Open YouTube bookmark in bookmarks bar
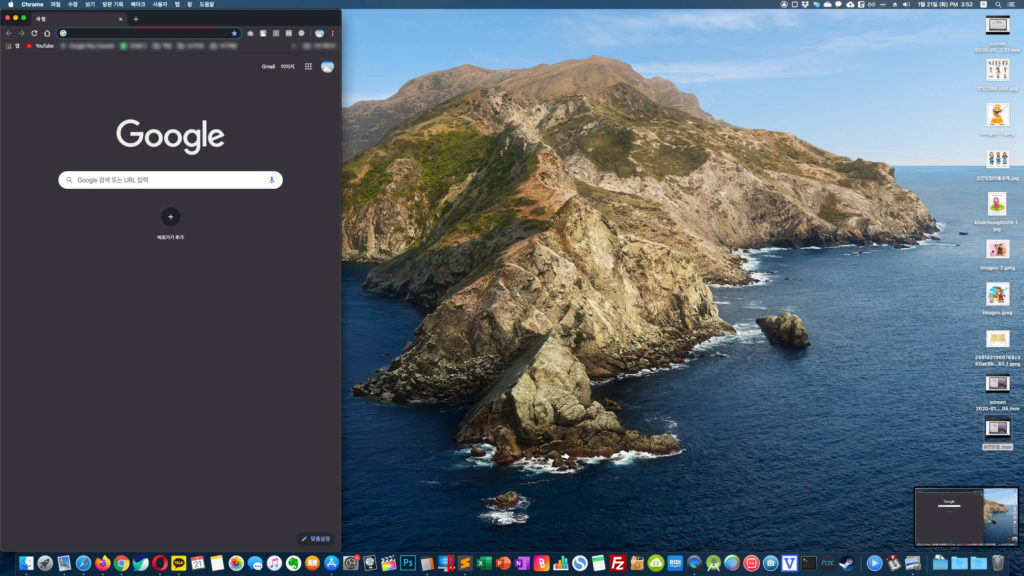The image size is (1024, 576). [40, 46]
